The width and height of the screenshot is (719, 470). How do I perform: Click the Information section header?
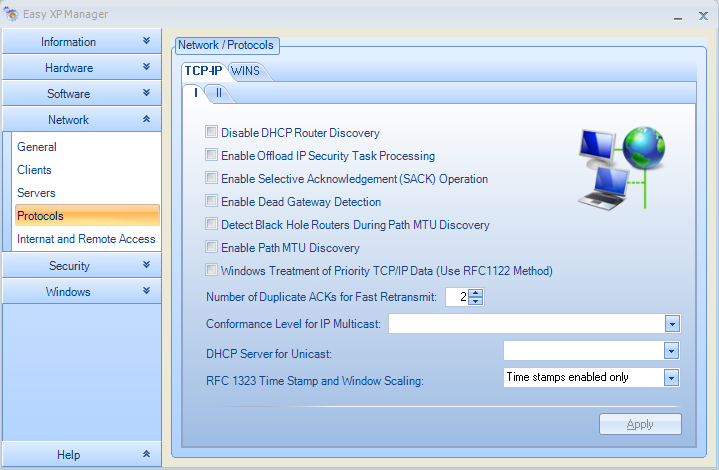tap(82, 41)
